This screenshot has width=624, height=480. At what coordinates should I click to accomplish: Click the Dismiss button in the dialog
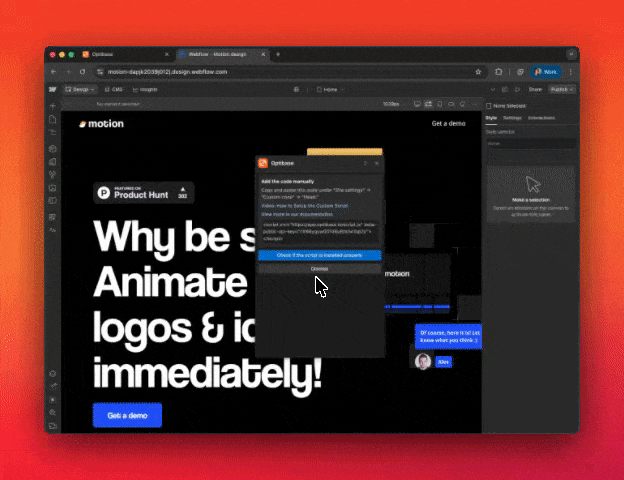[319, 269]
